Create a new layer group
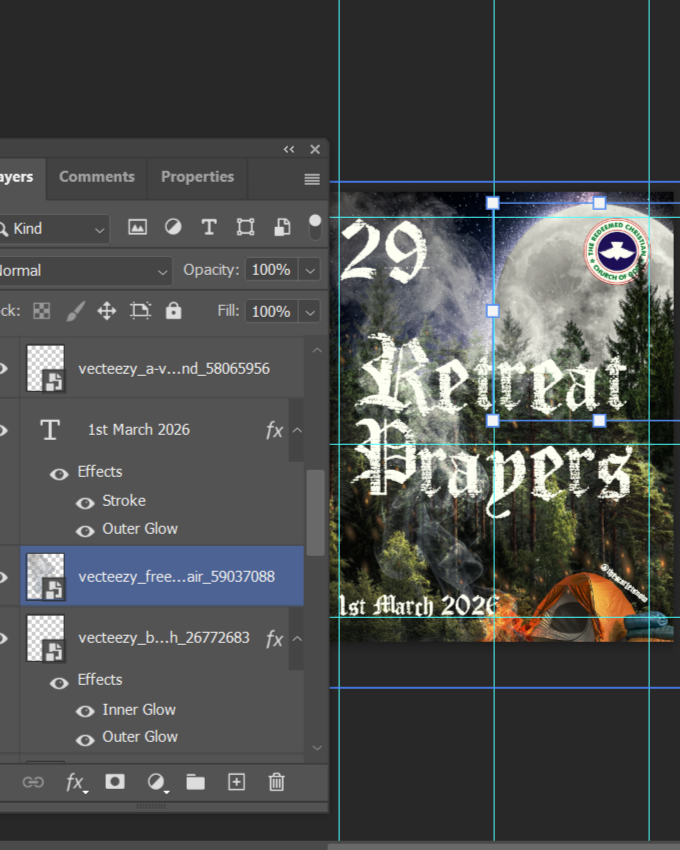 196,782
